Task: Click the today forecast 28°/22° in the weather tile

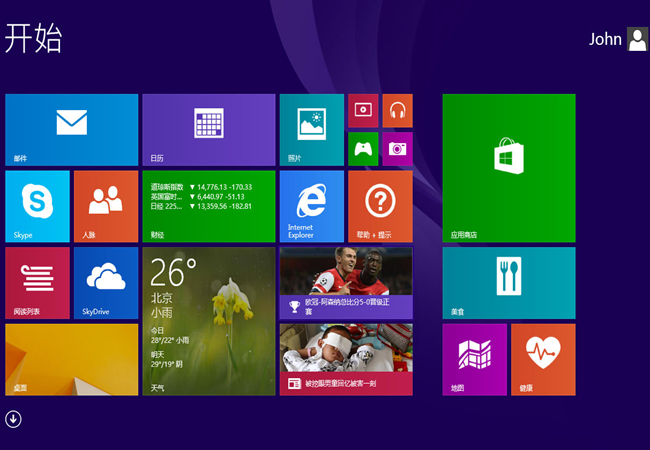Action: point(170,341)
